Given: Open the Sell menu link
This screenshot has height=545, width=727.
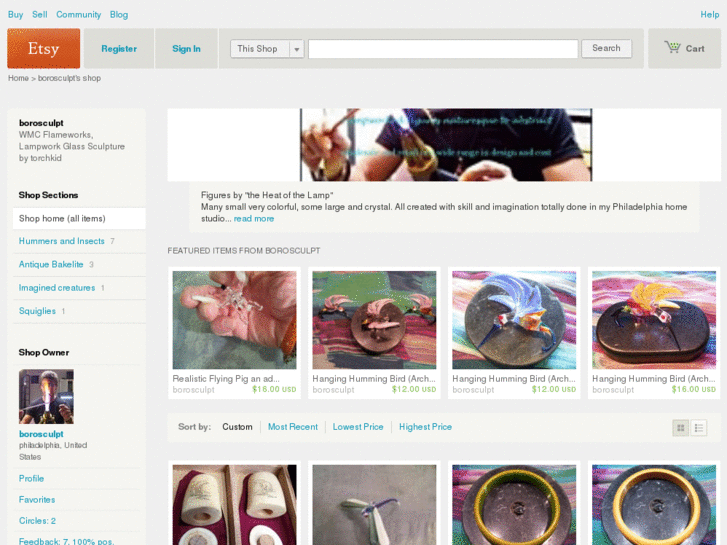Looking at the screenshot, I should [x=40, y=14].
